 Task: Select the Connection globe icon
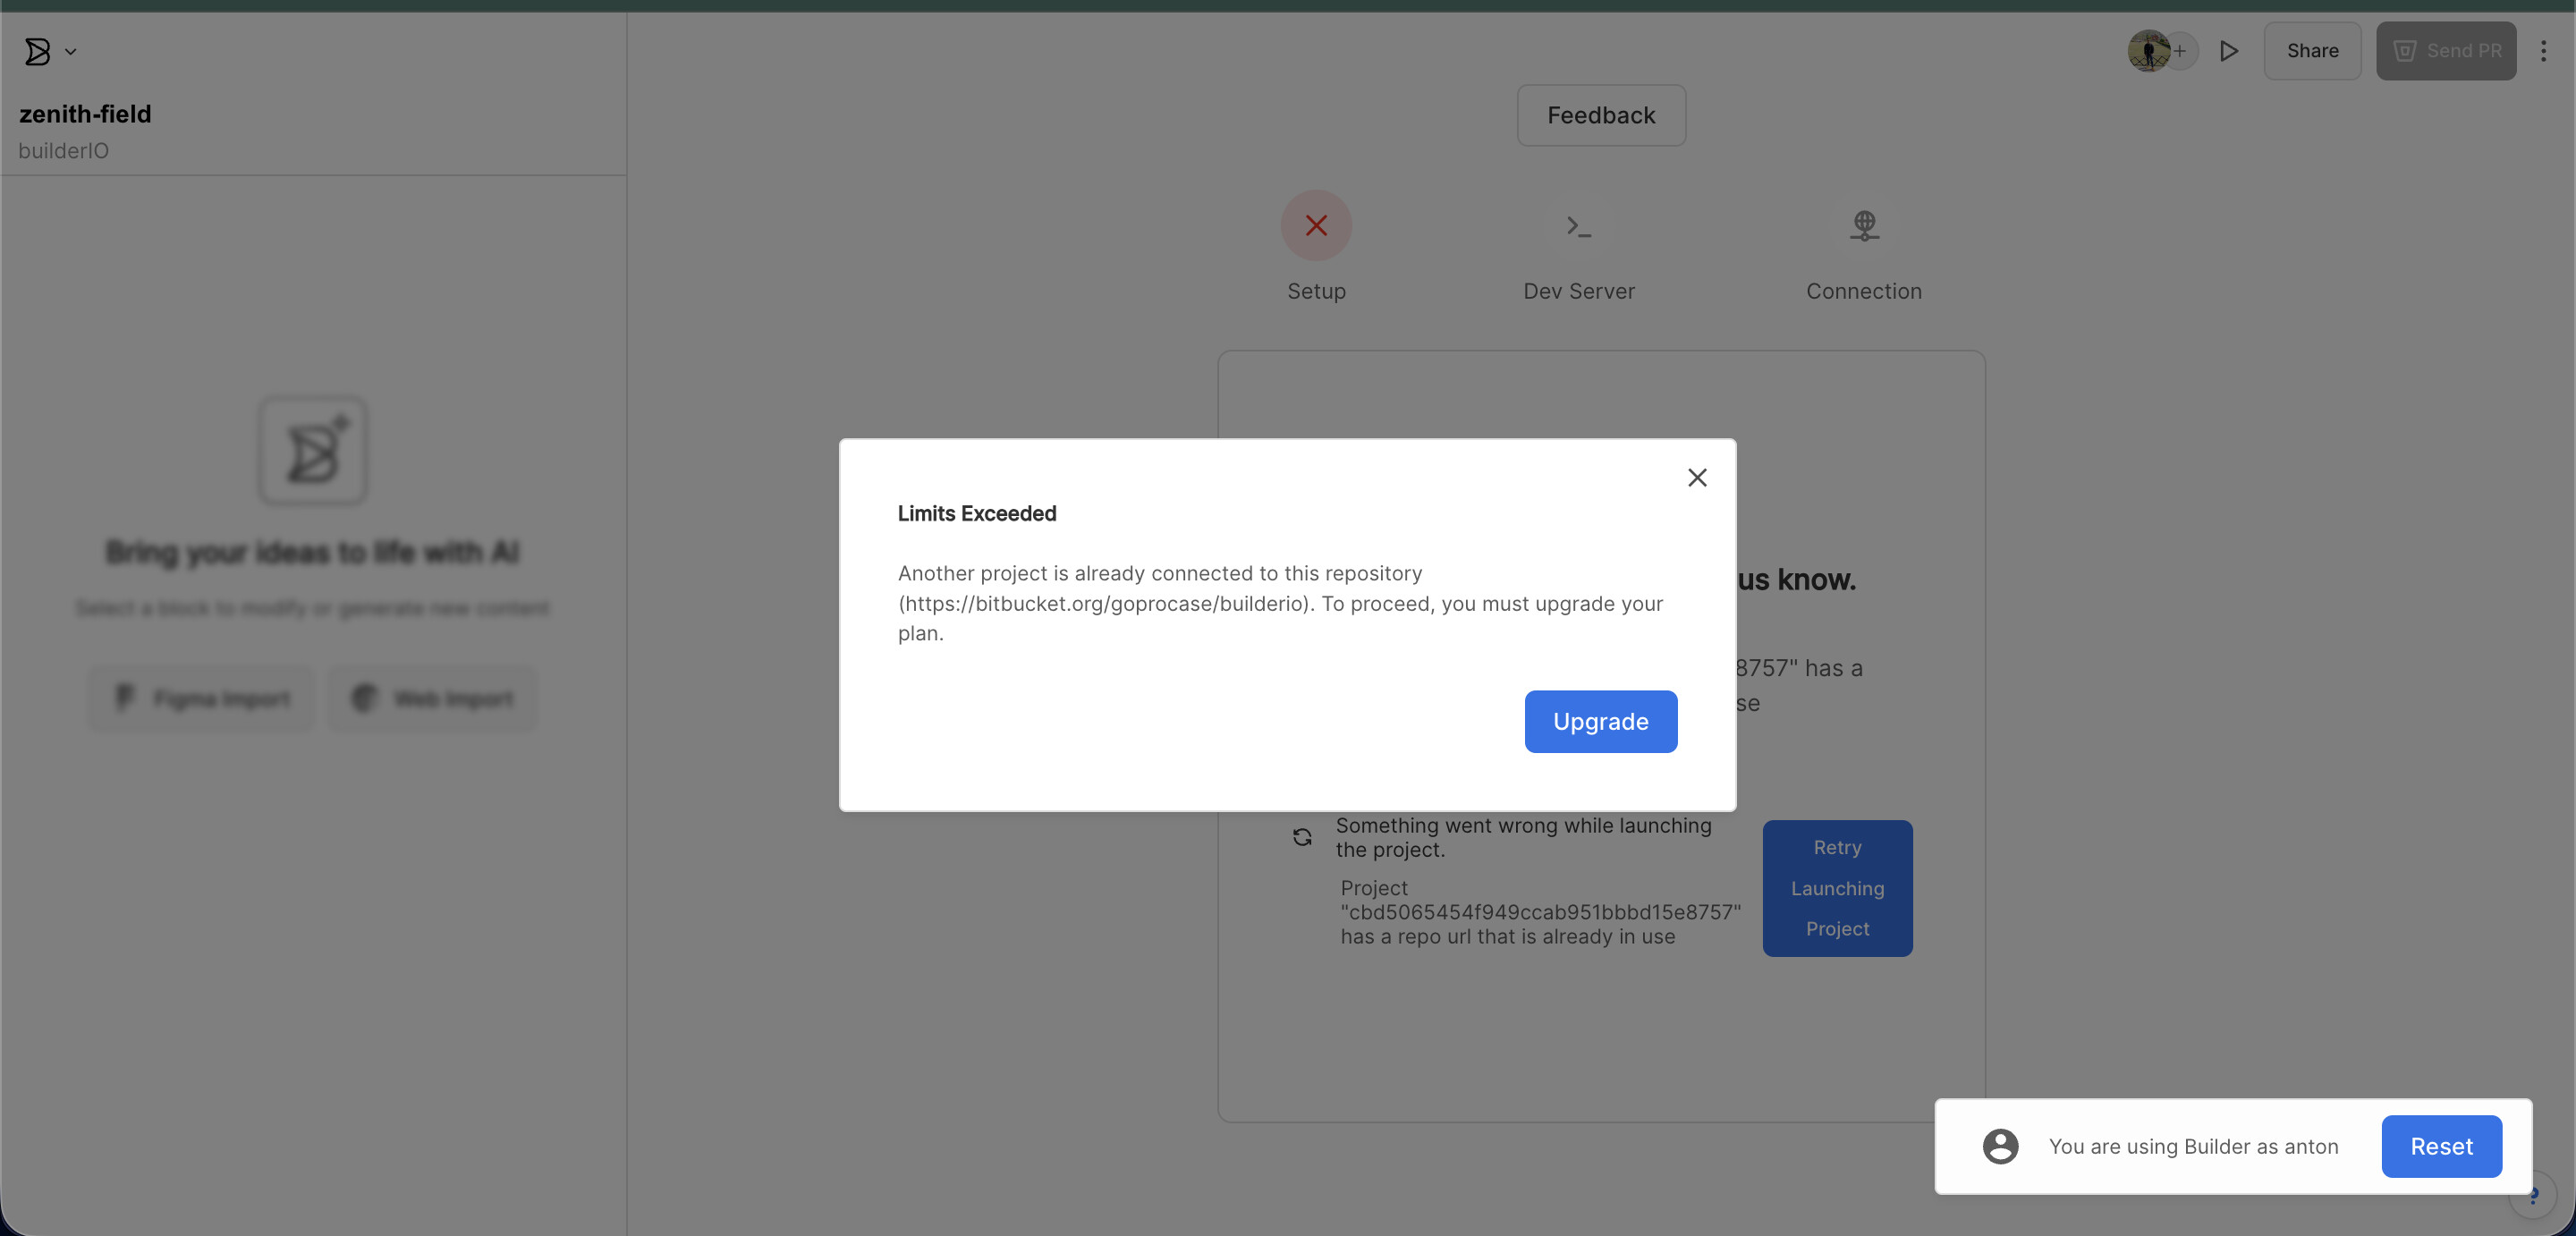pyautogui.click(x=1863, y=225)
